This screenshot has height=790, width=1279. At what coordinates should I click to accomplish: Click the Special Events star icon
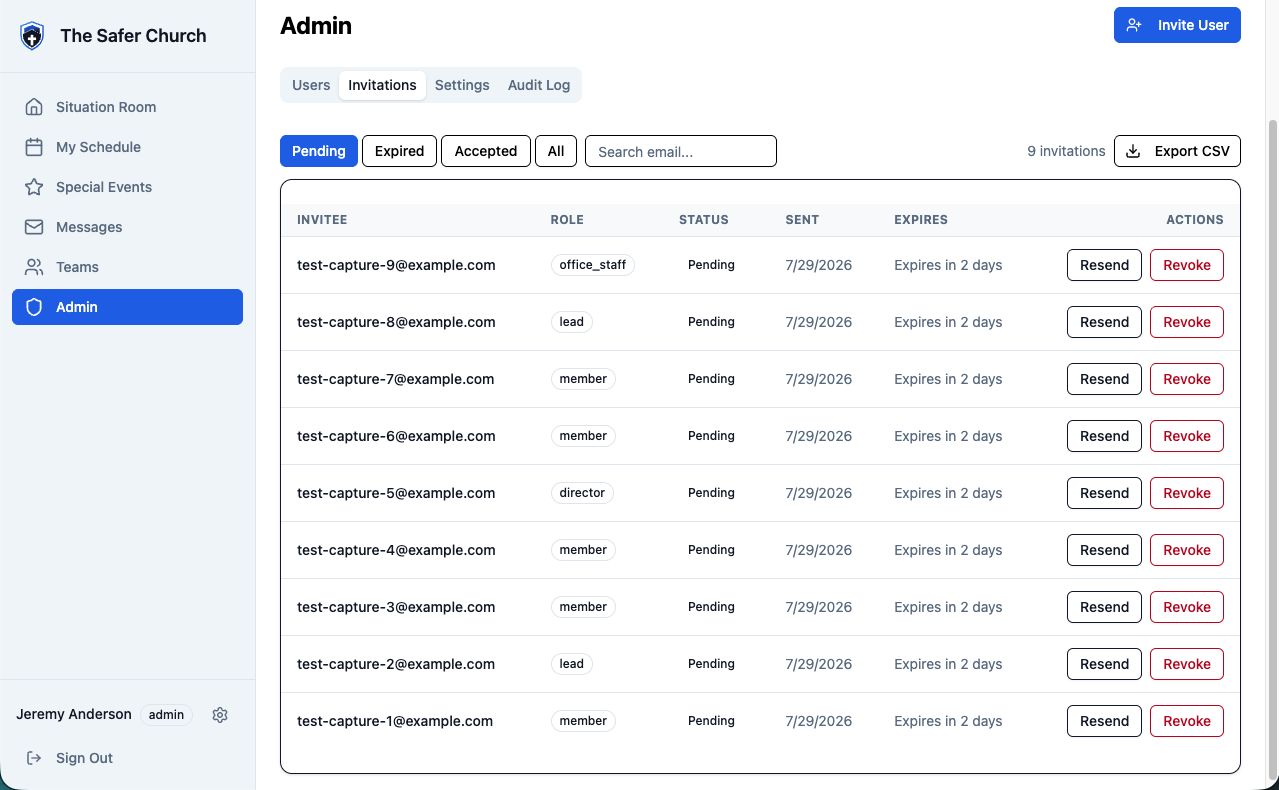click(x=34, y=187)
